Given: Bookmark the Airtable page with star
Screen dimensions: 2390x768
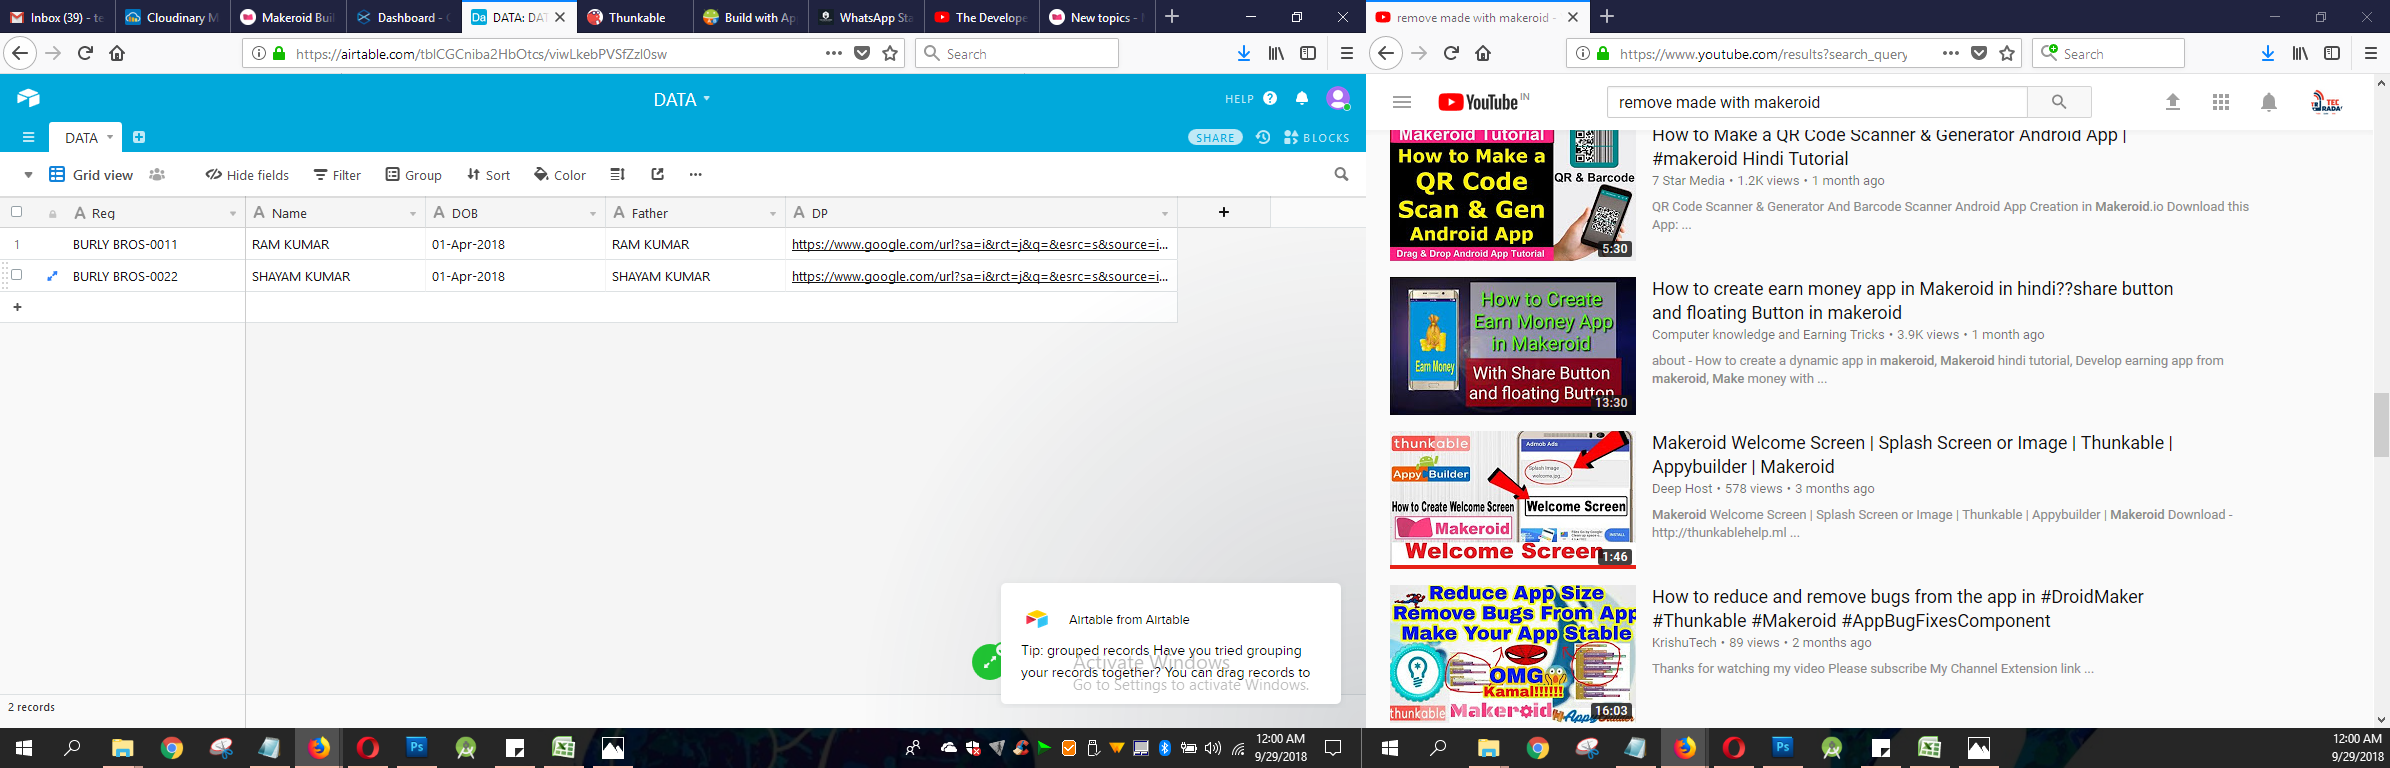Looking at the screenshot, I should [x=890, y=53].
